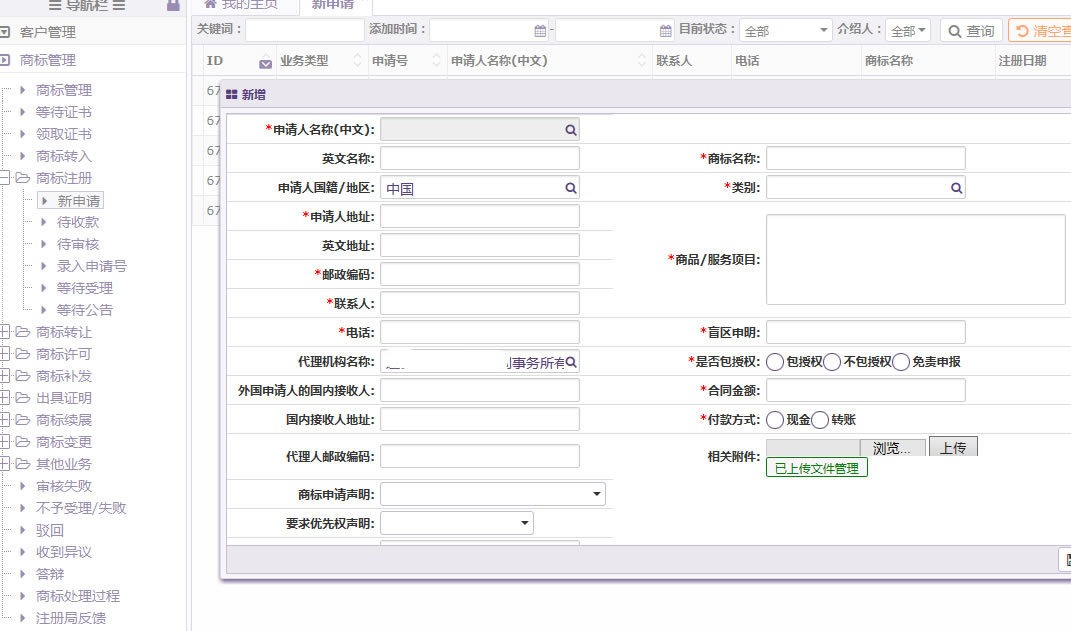Click 浏览... to choose attachment file
This screenshot has height=631, width=1071.
tap(892, 448)
